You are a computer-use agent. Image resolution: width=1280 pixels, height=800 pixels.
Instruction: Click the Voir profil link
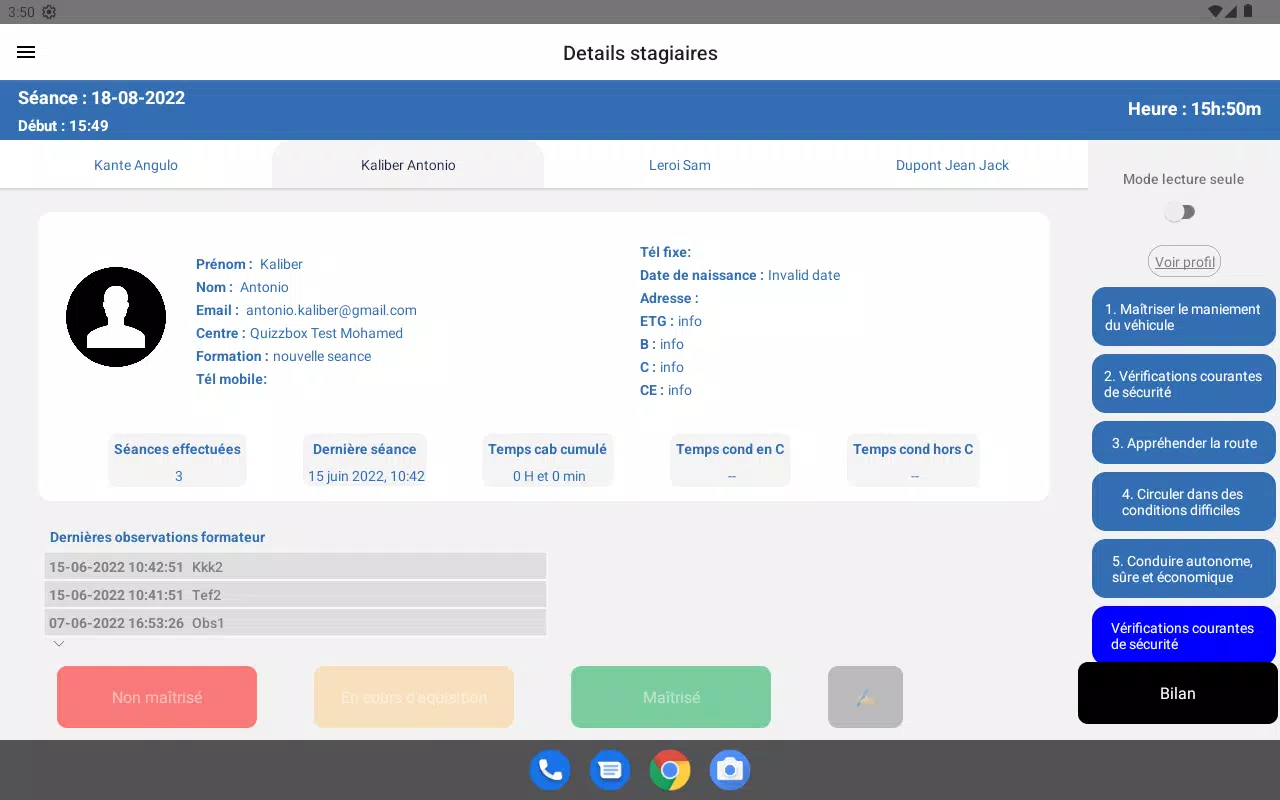(x=1184, y=262)
